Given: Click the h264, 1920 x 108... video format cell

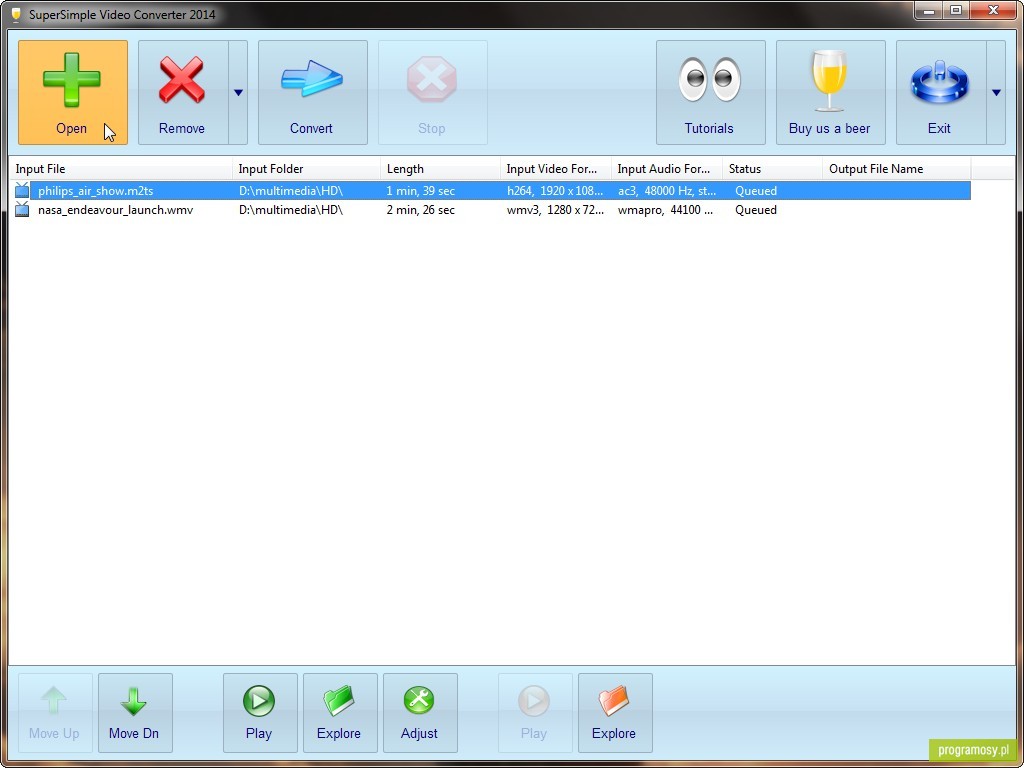Looking at the screenshot, I should pos(555,191).
